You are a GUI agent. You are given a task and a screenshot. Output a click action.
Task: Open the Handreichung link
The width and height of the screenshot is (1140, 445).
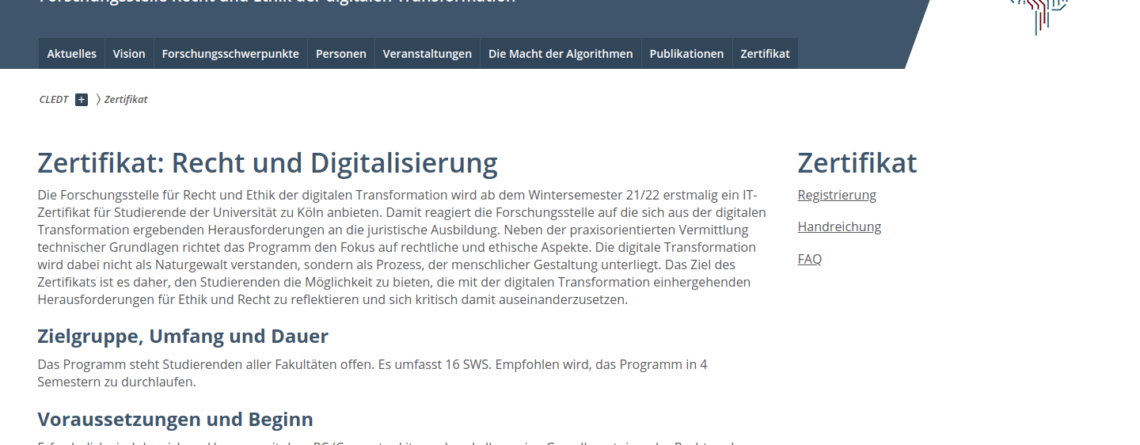[x=839, y=227]
